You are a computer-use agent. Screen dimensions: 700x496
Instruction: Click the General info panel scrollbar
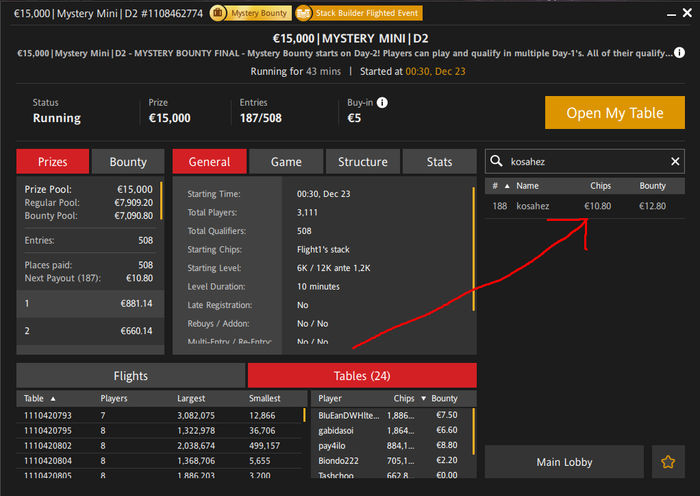point(473,249)
